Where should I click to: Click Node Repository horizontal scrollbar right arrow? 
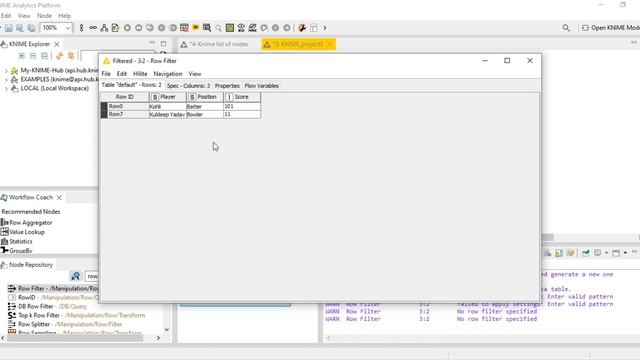click(x=159, y=338)
